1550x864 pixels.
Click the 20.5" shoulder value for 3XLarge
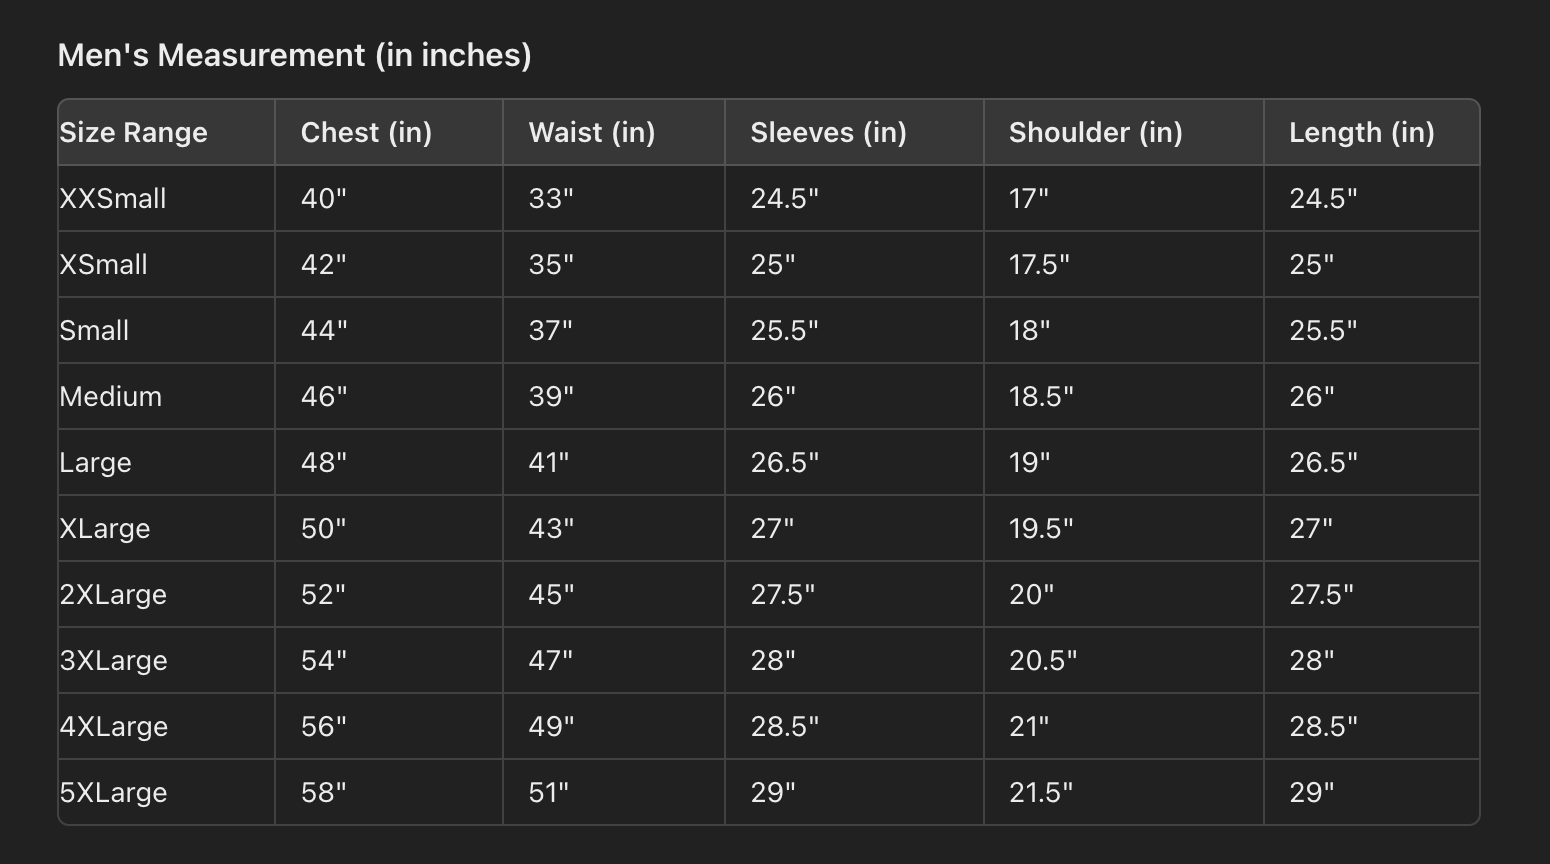[1042, 660]
